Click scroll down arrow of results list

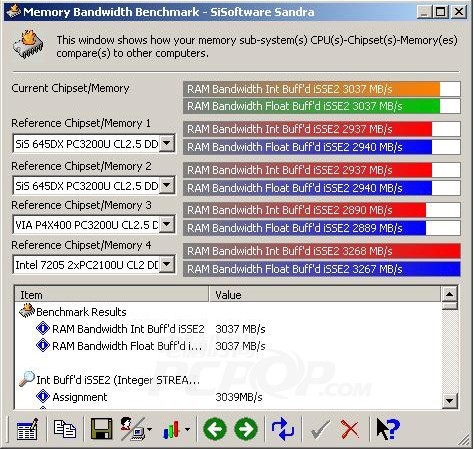tap(449, 401)
